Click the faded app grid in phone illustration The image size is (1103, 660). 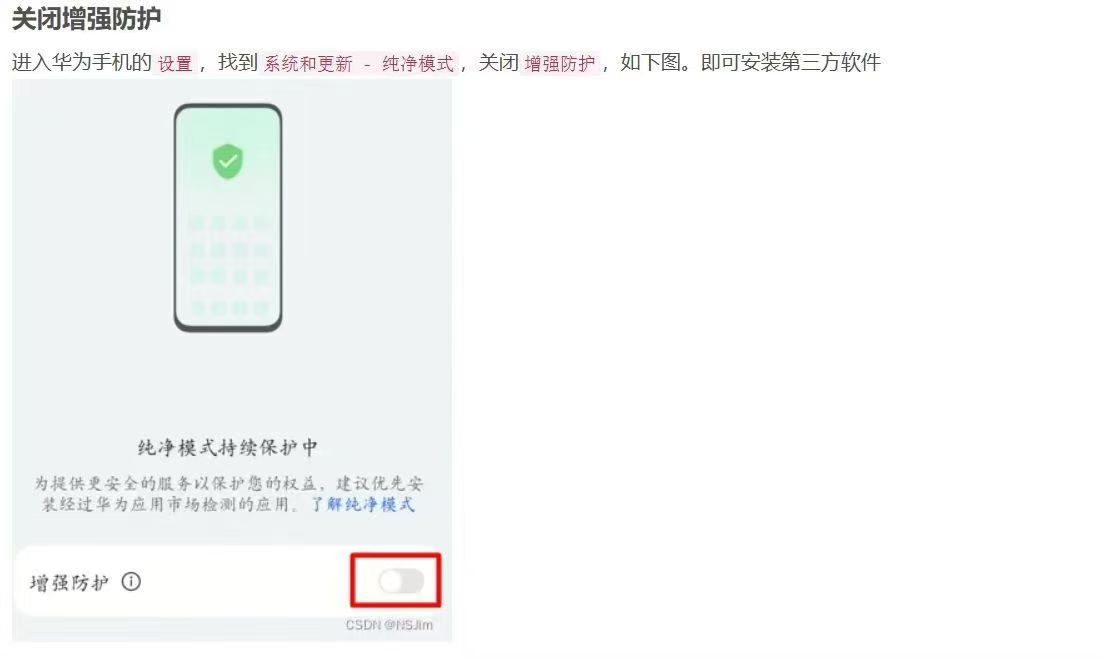pos(229,265)
